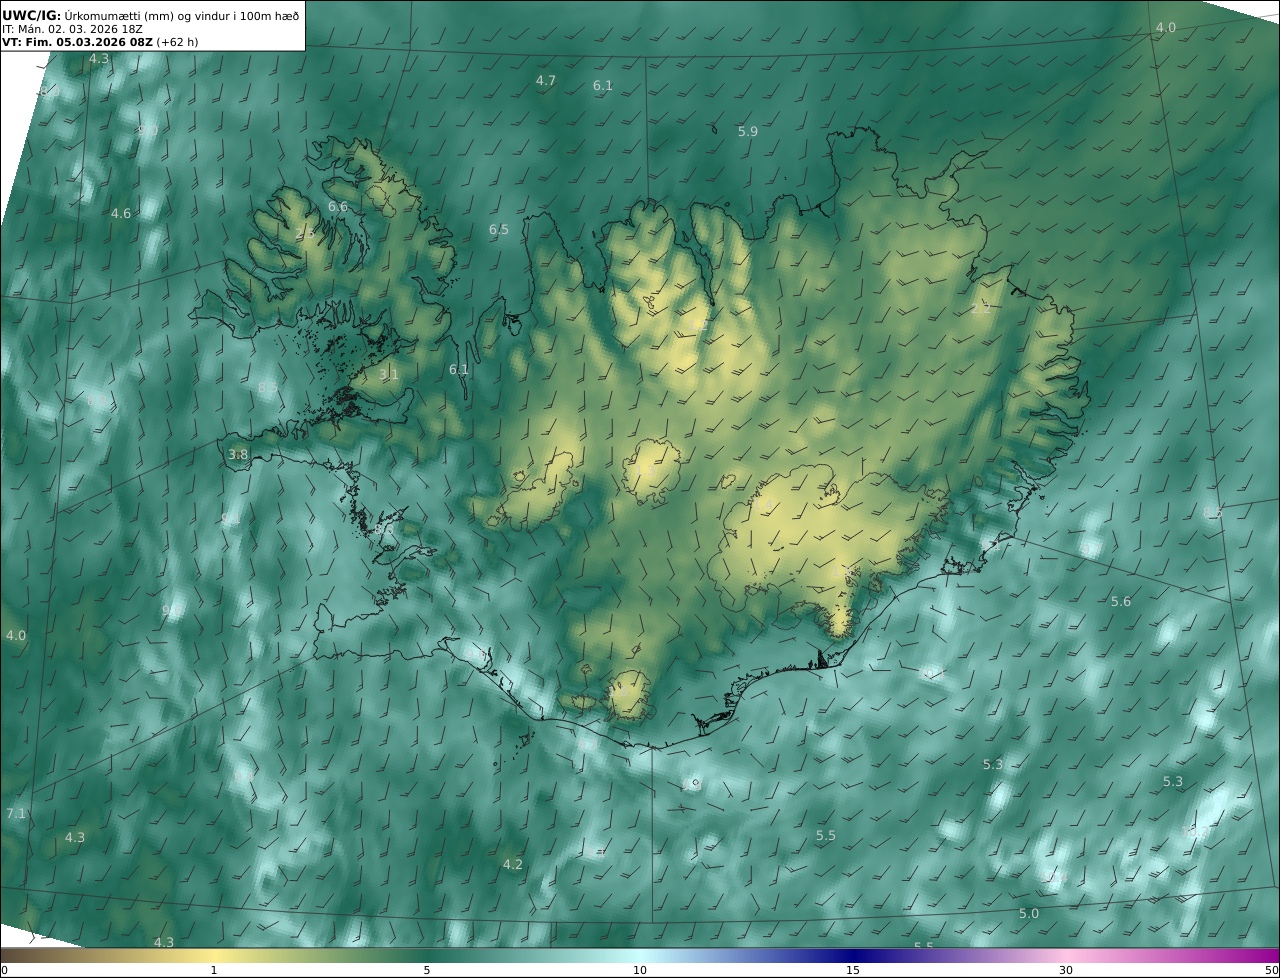Image resolution: width=1280 pixels, height=978 pixels.
Task: Click the map value "5.6"
Action: [x=1121, y=601]
